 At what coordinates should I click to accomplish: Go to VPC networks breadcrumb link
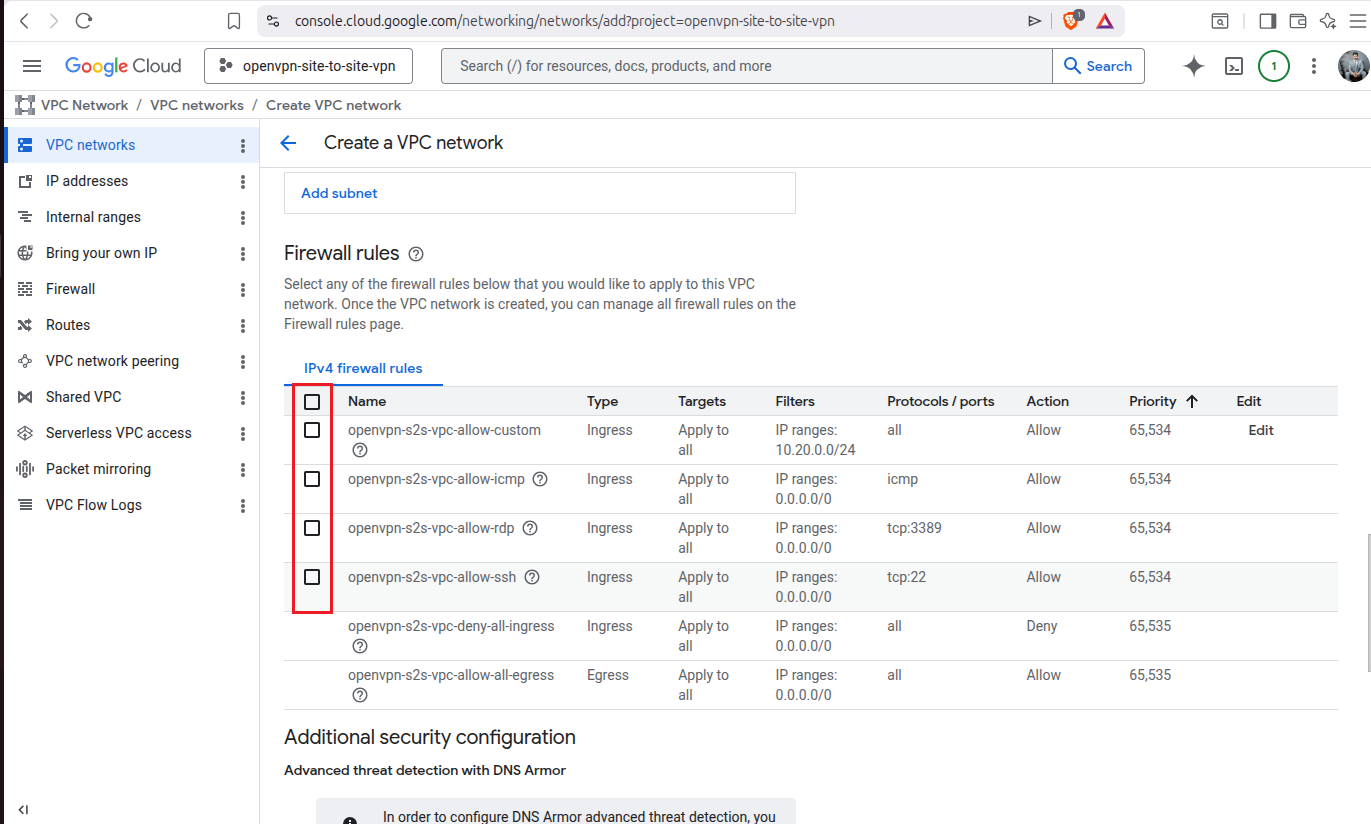pyautogui.click(x=197, y=105)
